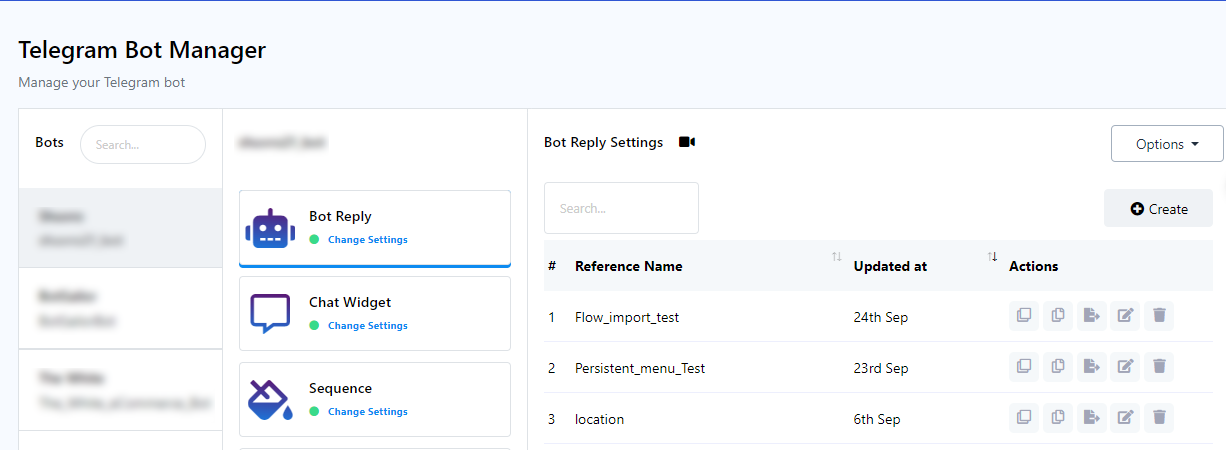Export the location bot reply
1226x450 pixels.
click(1091, 418)
